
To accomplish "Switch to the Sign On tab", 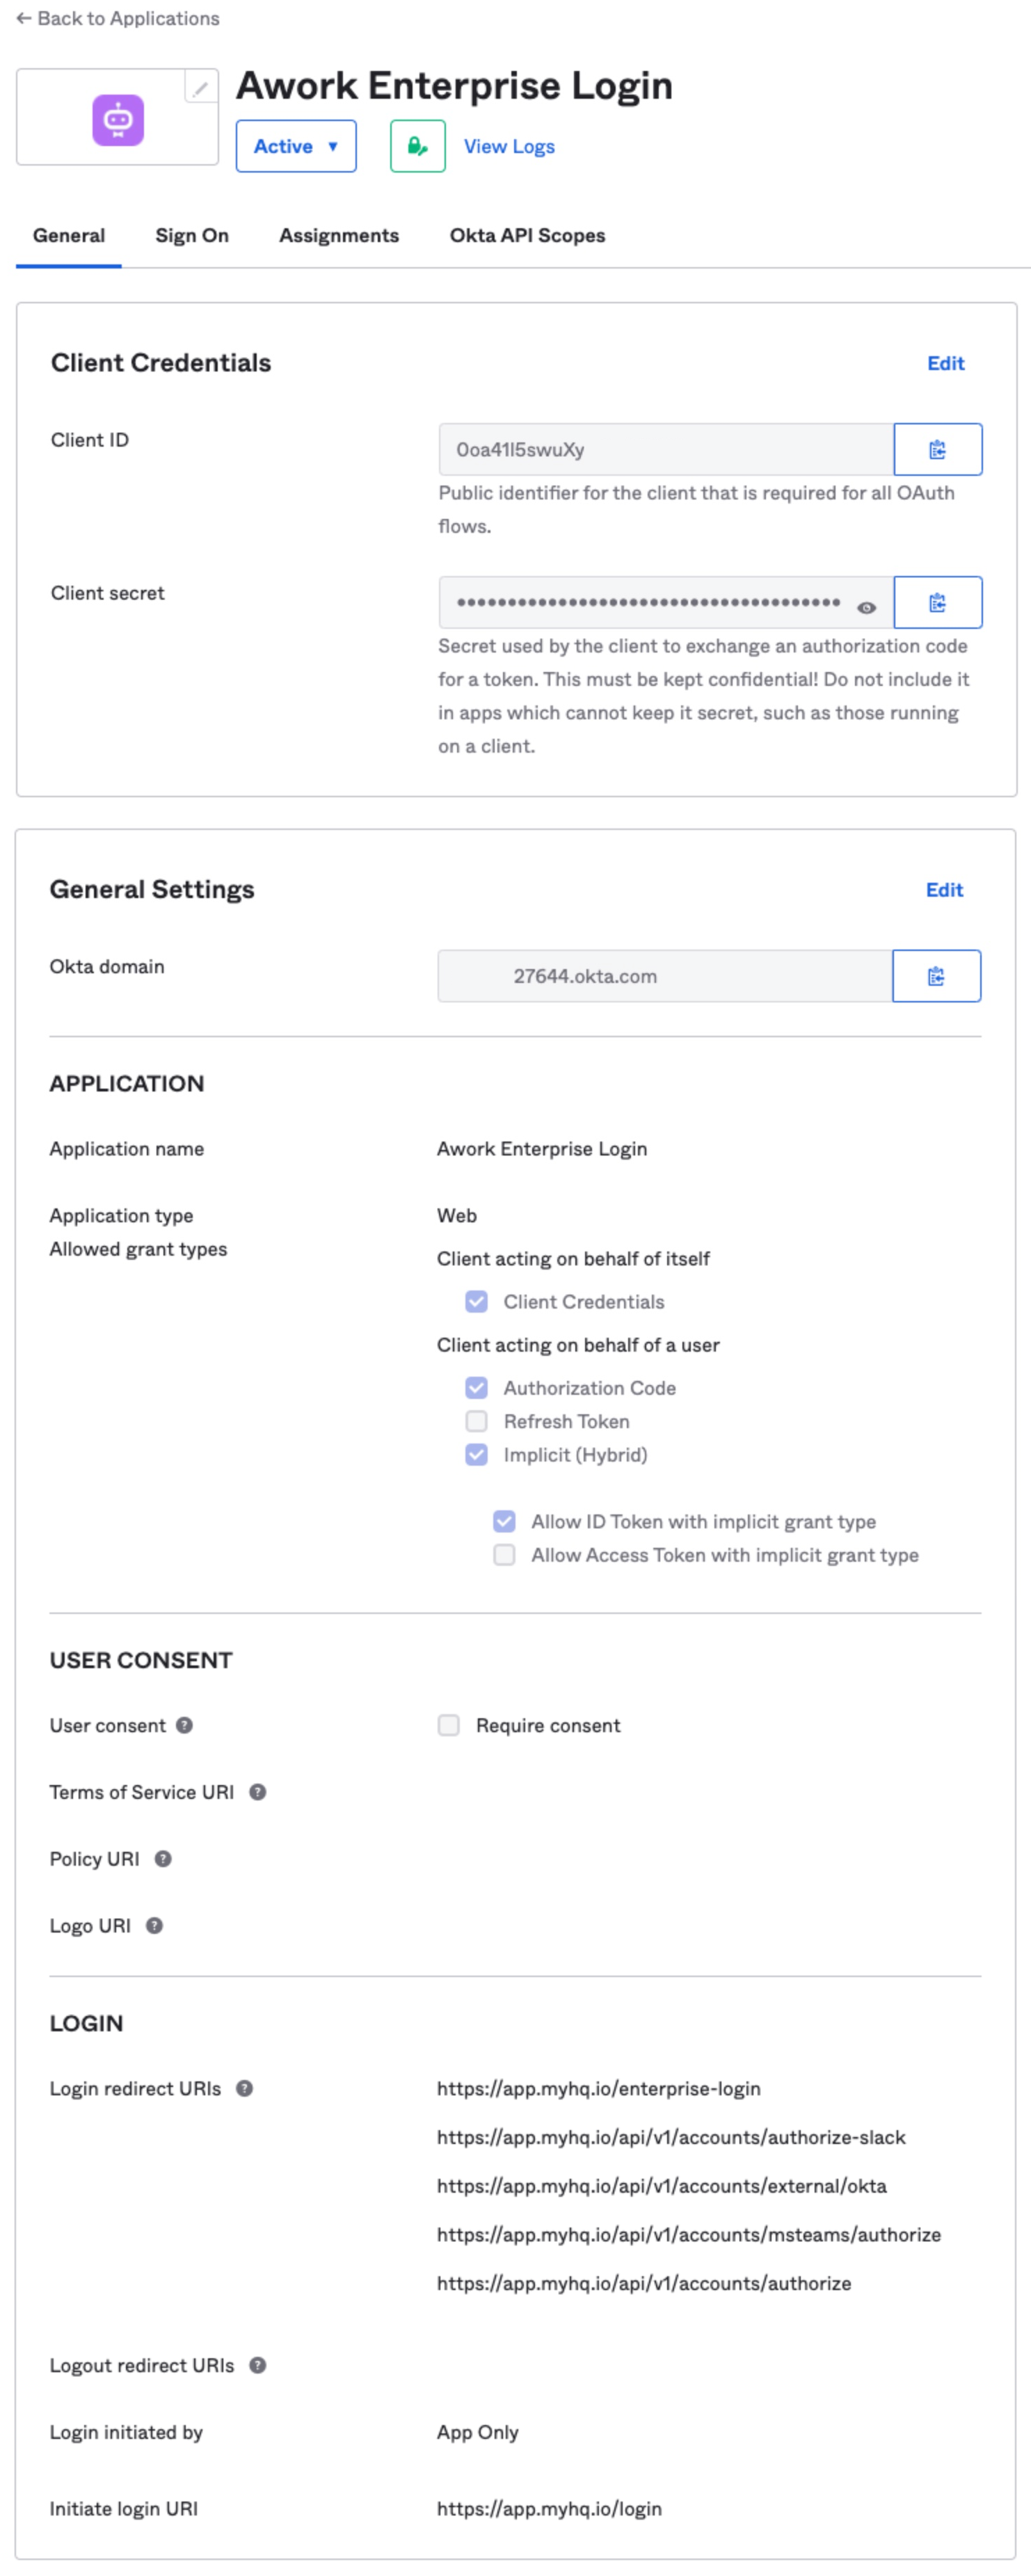I will (x=192, y=236).
